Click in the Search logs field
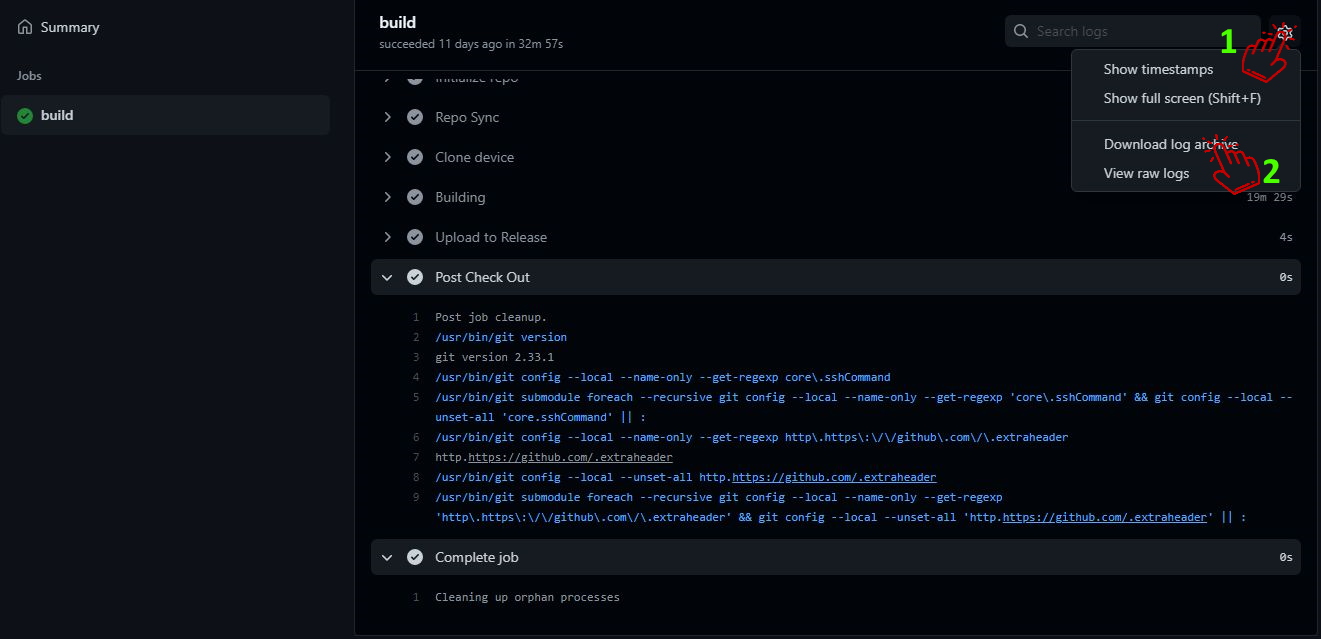The image size is (1321, 639). 1140,31
